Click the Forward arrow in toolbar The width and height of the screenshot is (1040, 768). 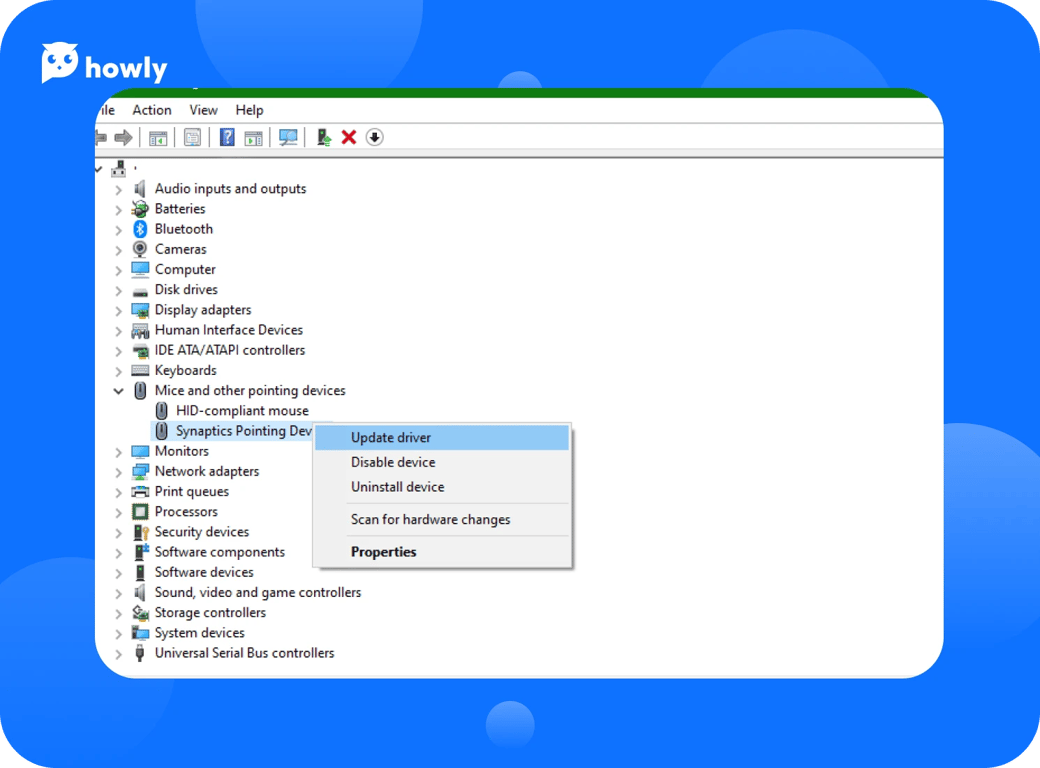tap(123, 137)
